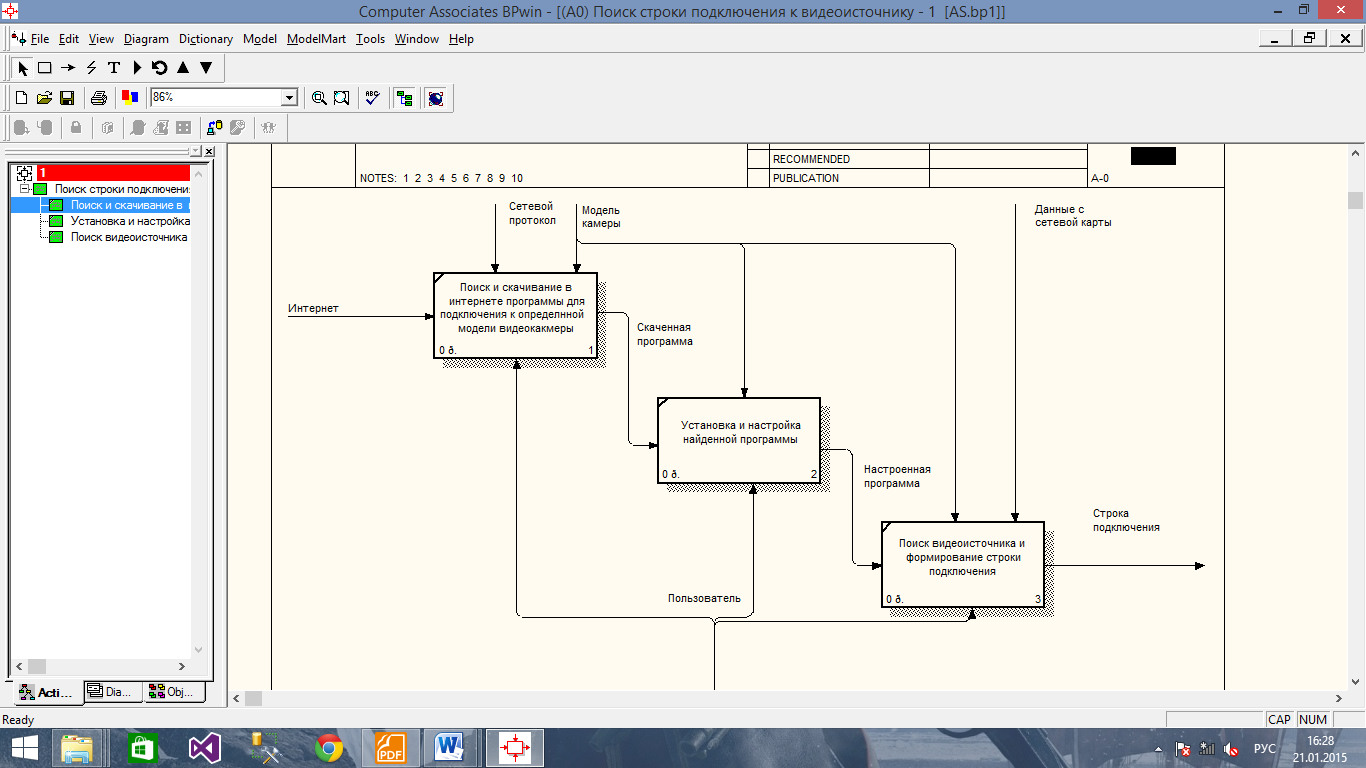Toggle the Model Explorer tree button
The image size is (1366, 768).
[x=404, y=98]
